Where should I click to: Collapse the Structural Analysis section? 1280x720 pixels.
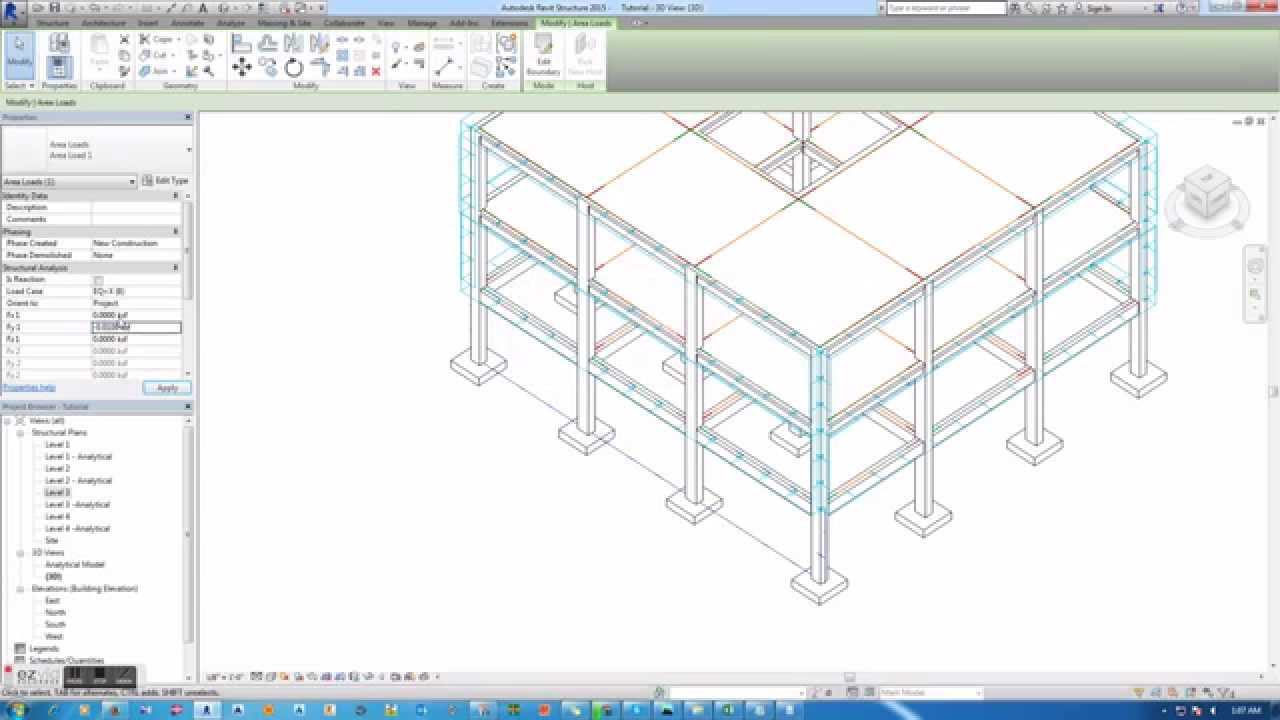coord(174,267)
